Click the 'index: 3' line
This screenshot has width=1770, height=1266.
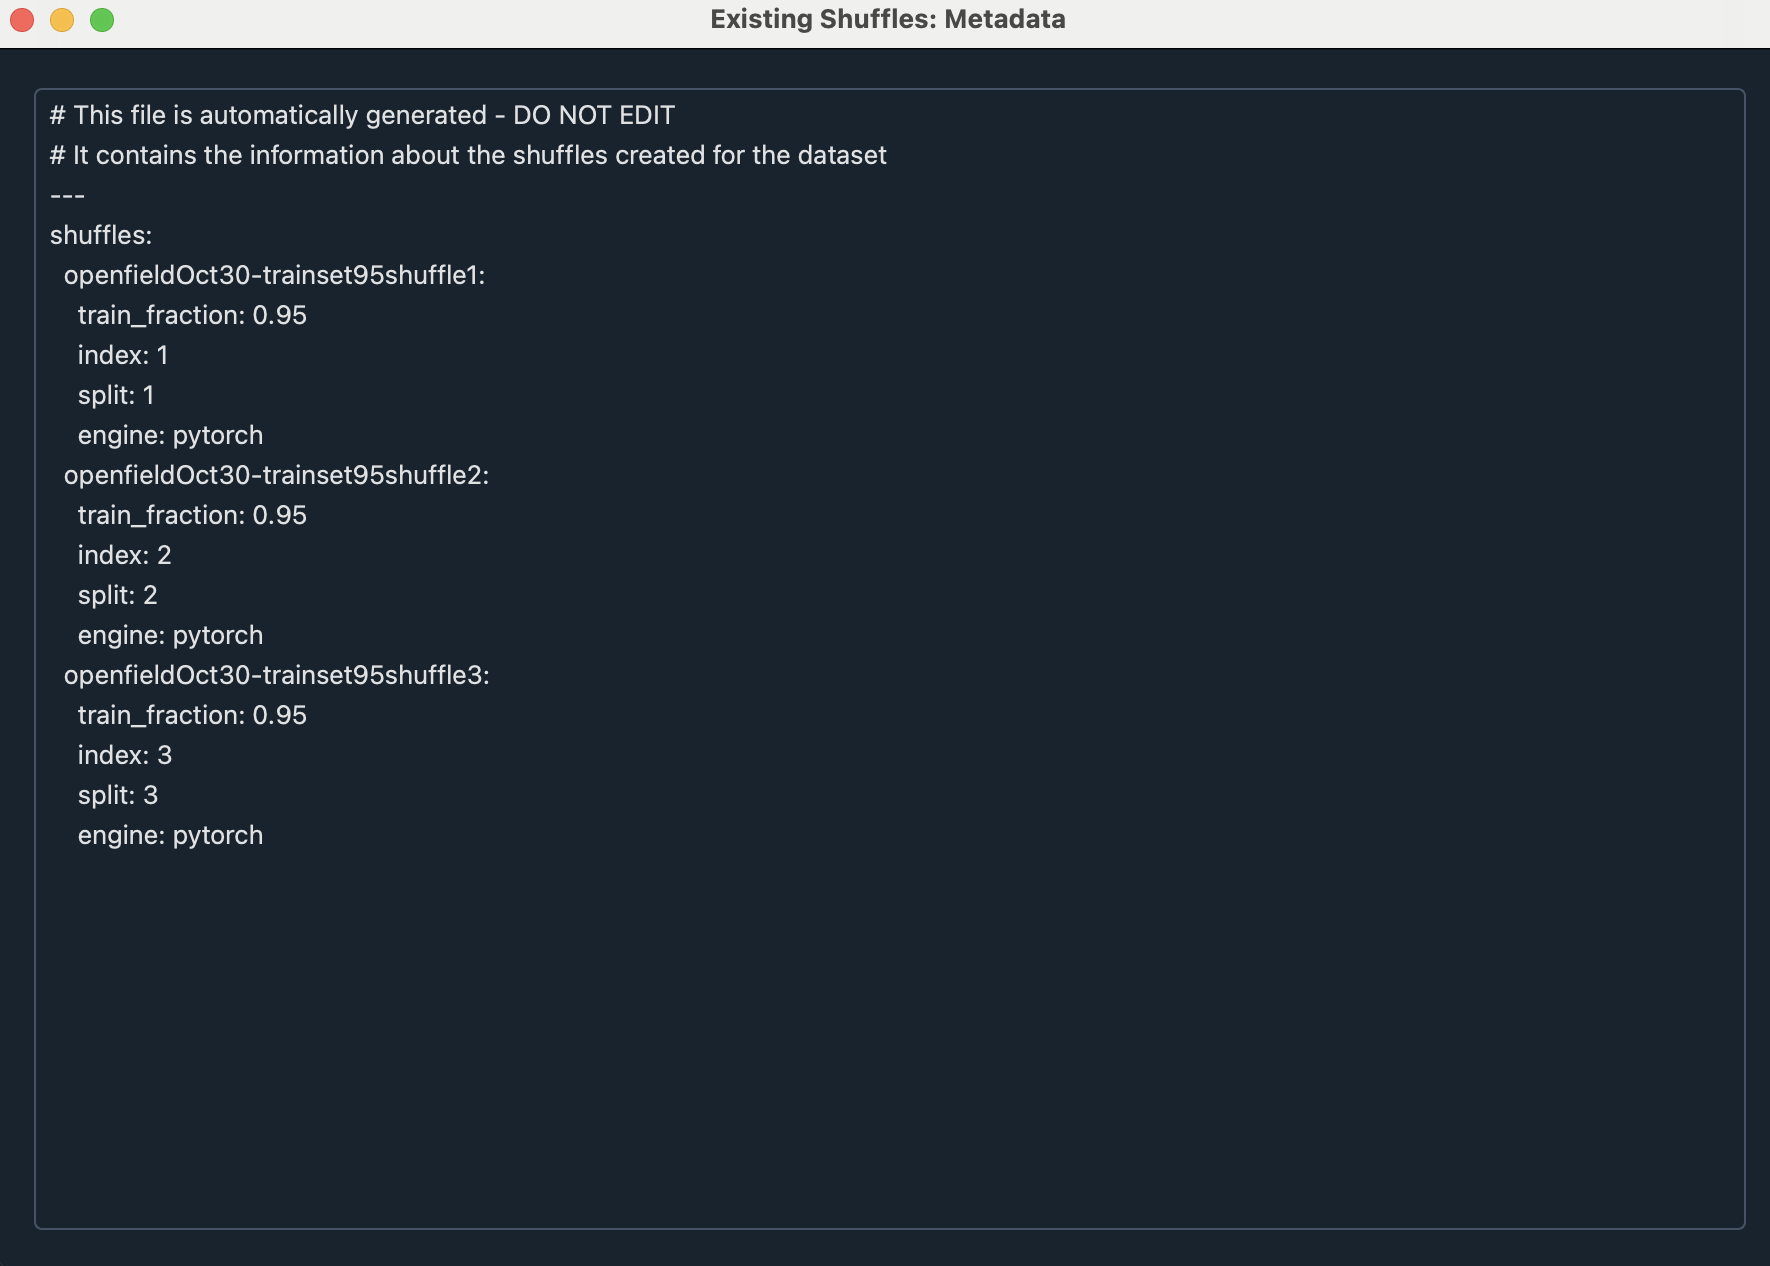(x=124, y=755)
